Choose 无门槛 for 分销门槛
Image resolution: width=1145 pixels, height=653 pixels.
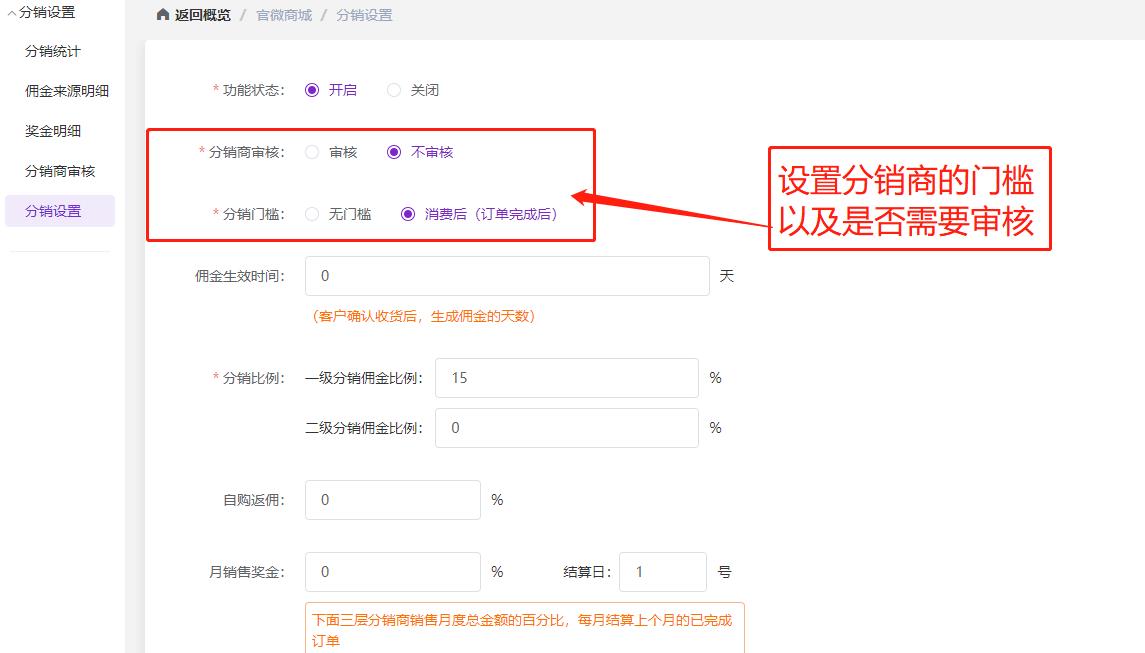[x=312, y=213]
